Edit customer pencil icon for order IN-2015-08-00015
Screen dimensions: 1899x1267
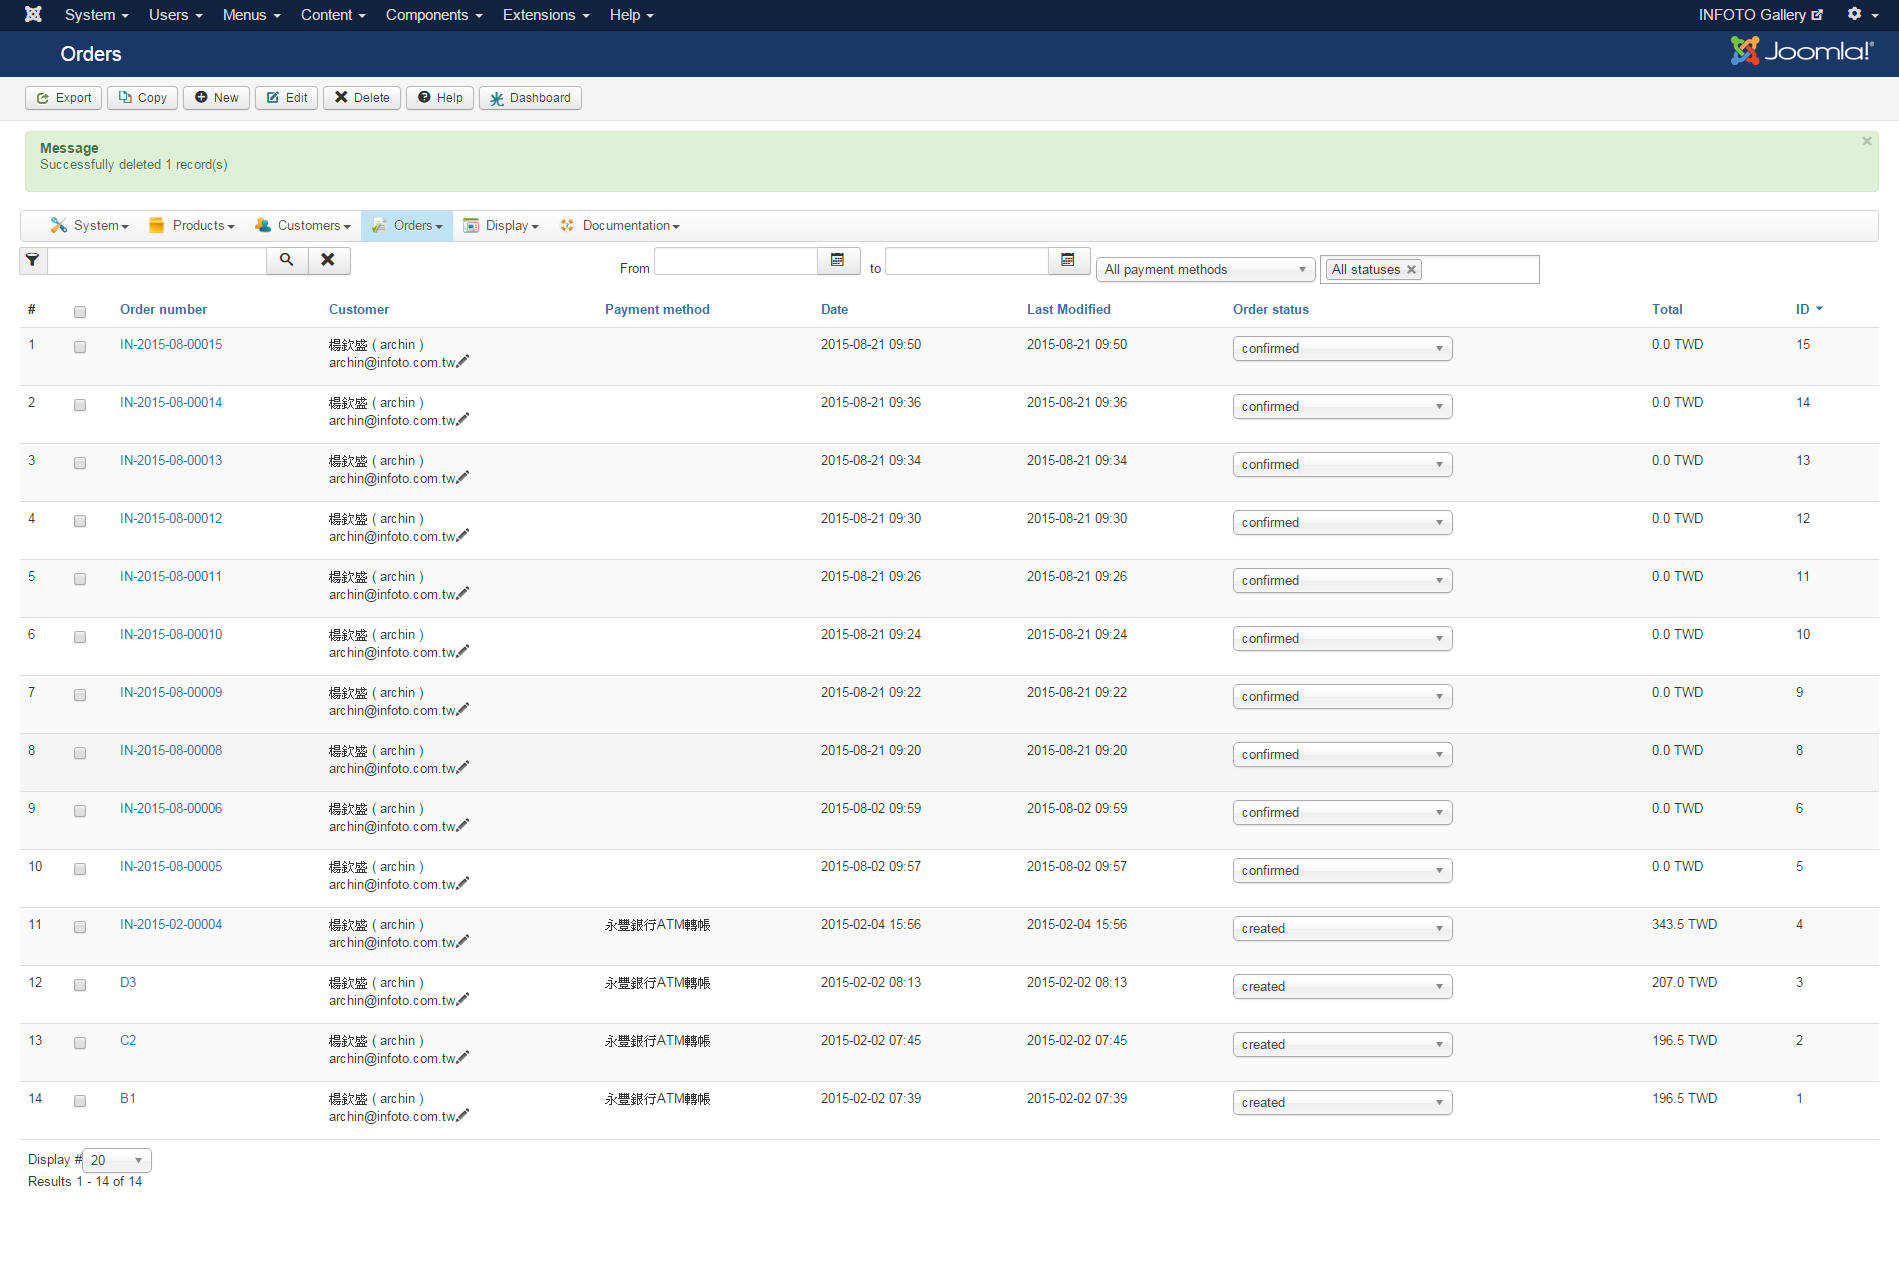[x=463, y=362]
